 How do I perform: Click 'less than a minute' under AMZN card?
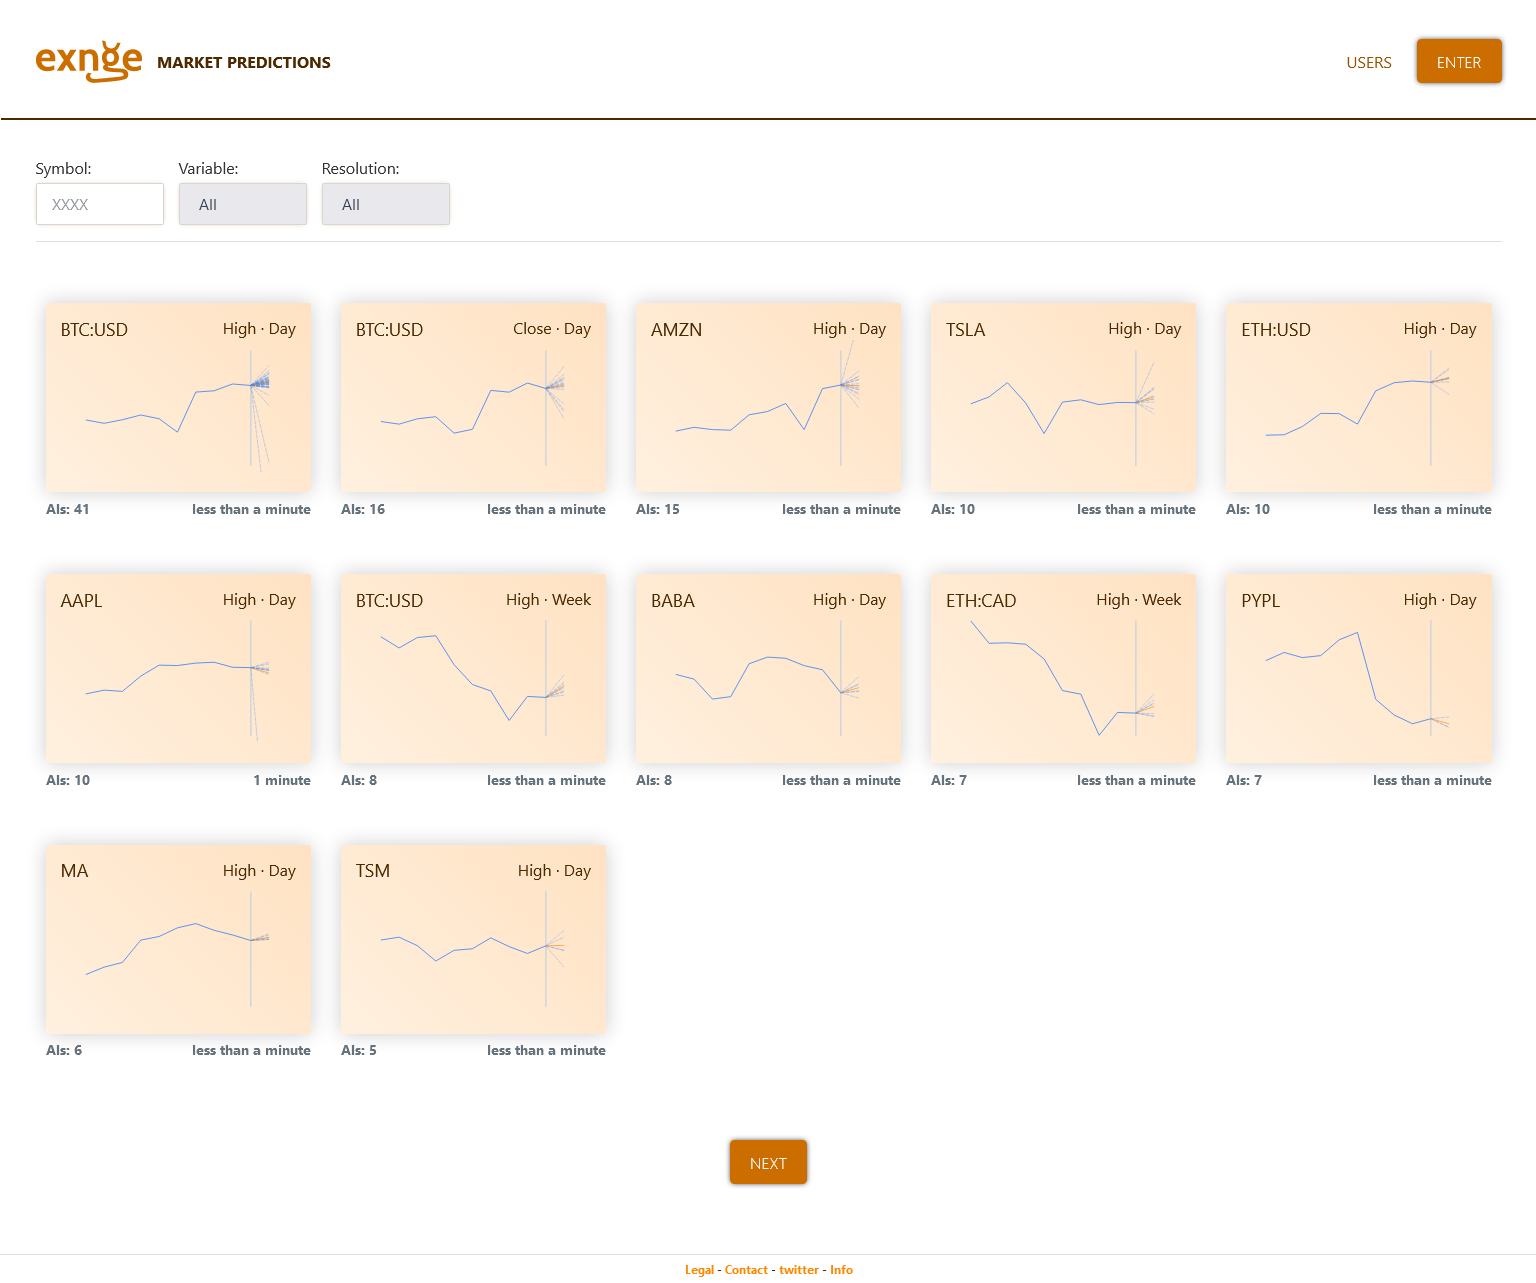(x=841, y=509)
